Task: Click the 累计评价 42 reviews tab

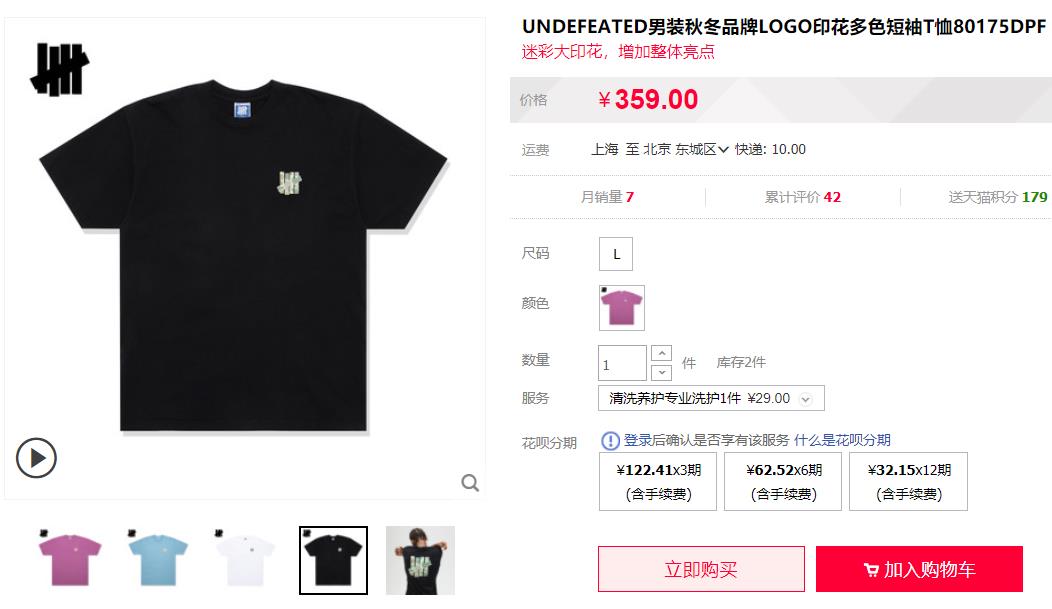Action: coord(802,197)
